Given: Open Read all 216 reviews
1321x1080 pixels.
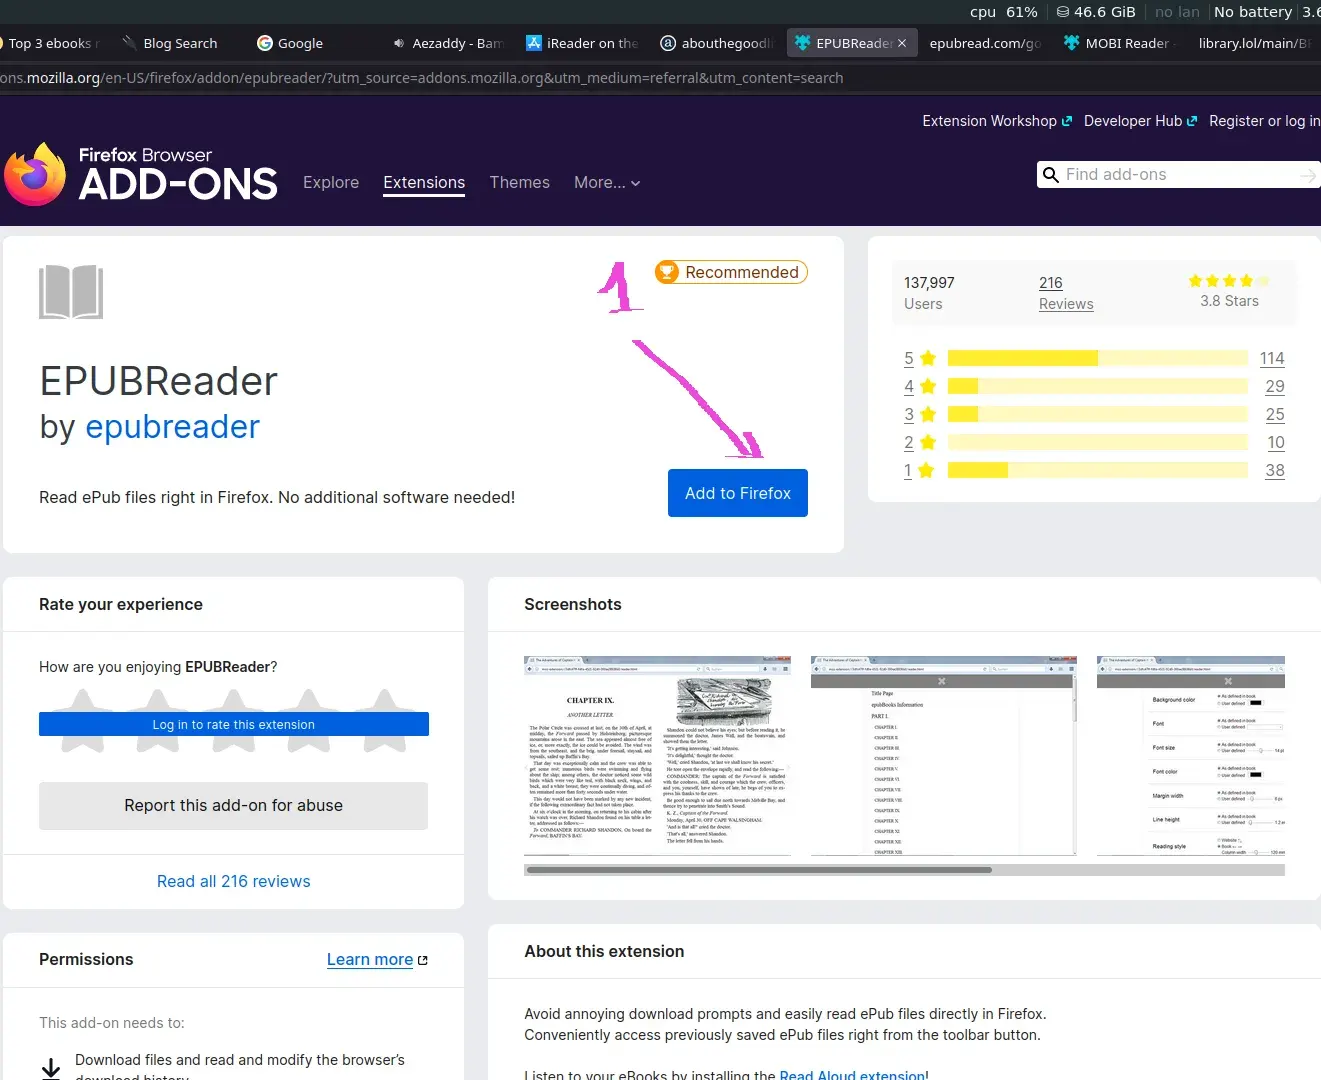Looking at the screenshot, I should [x=233, y=881].
